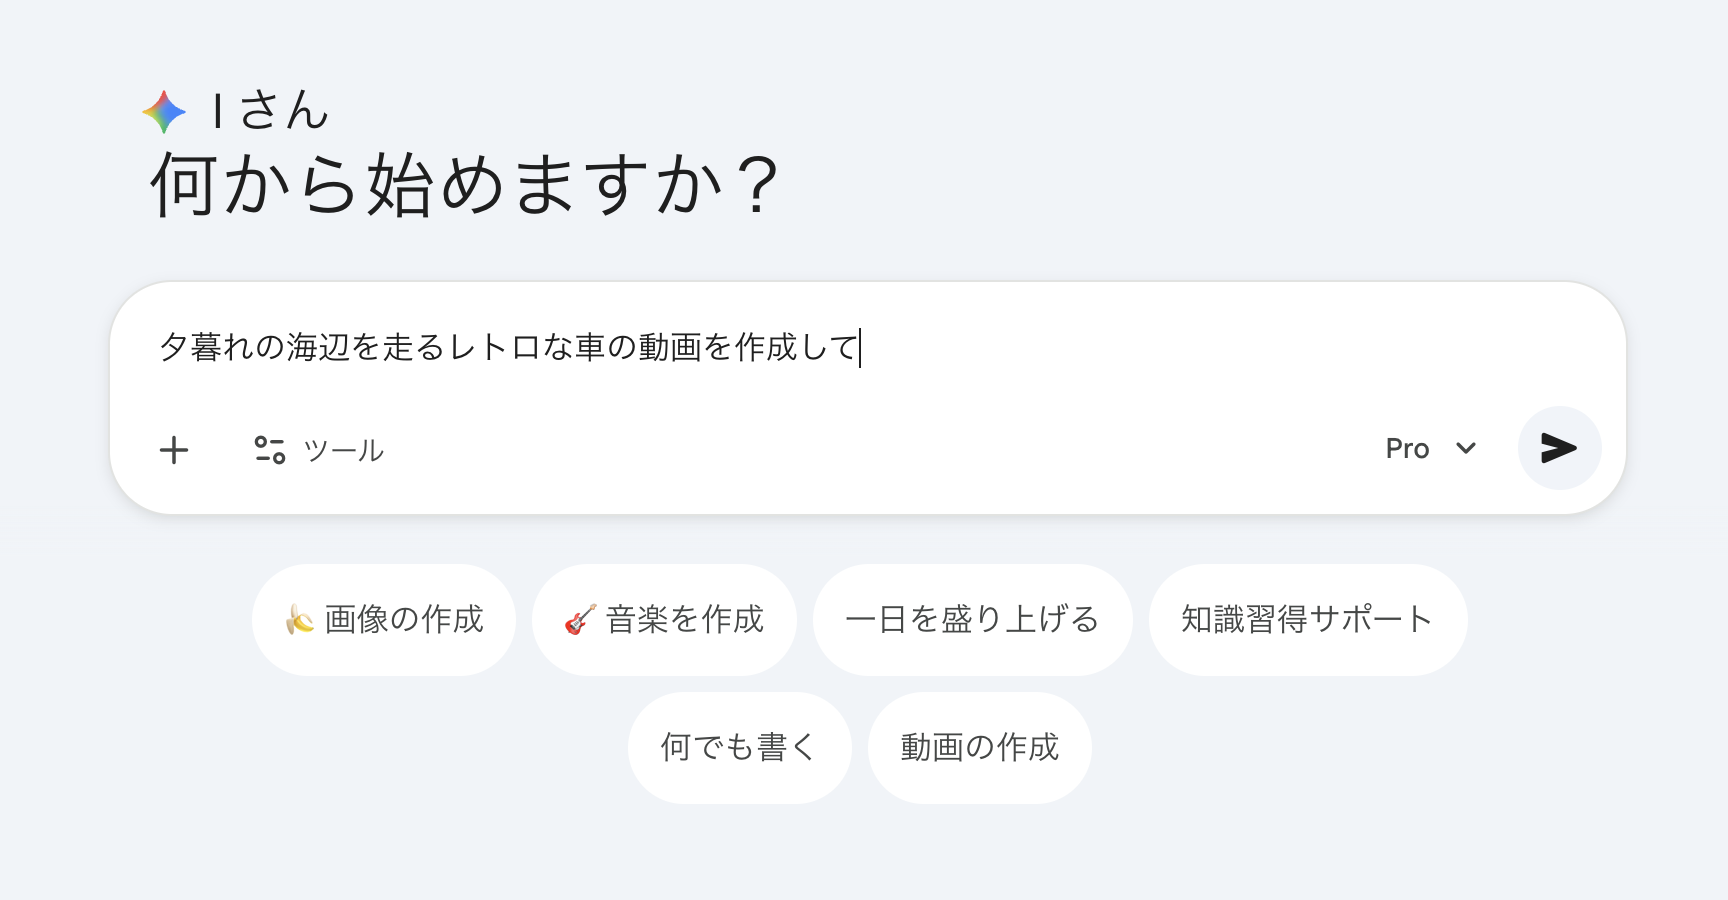Open the Pro model selector
This screenshot has width=1728, height=900.
click(1408, 449)
